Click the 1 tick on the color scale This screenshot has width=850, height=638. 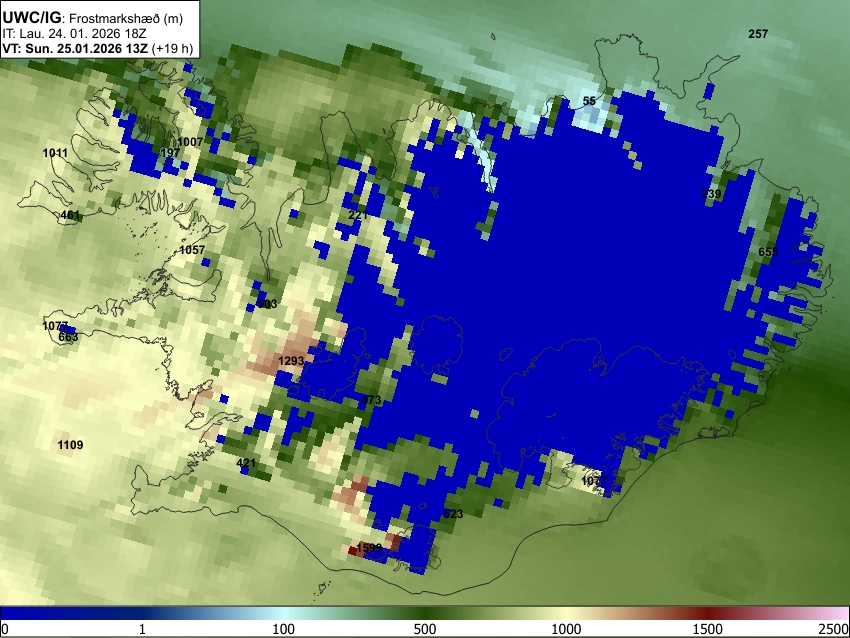[x=142, y=629]
